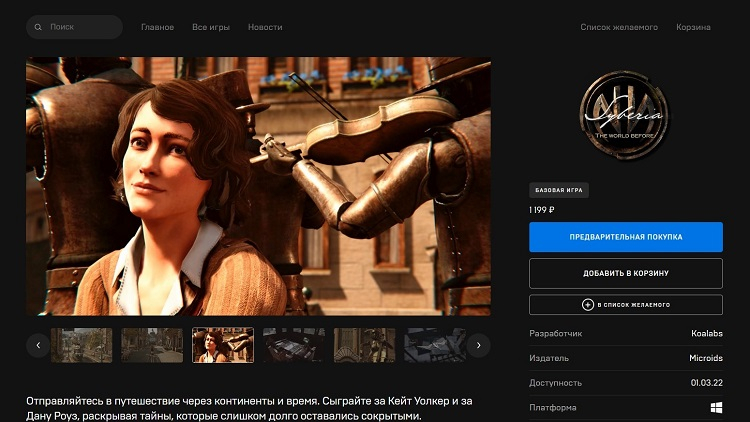Screen dimensions: 750x422
Task: Focus the Поиск search field
Action: (74, 27)
